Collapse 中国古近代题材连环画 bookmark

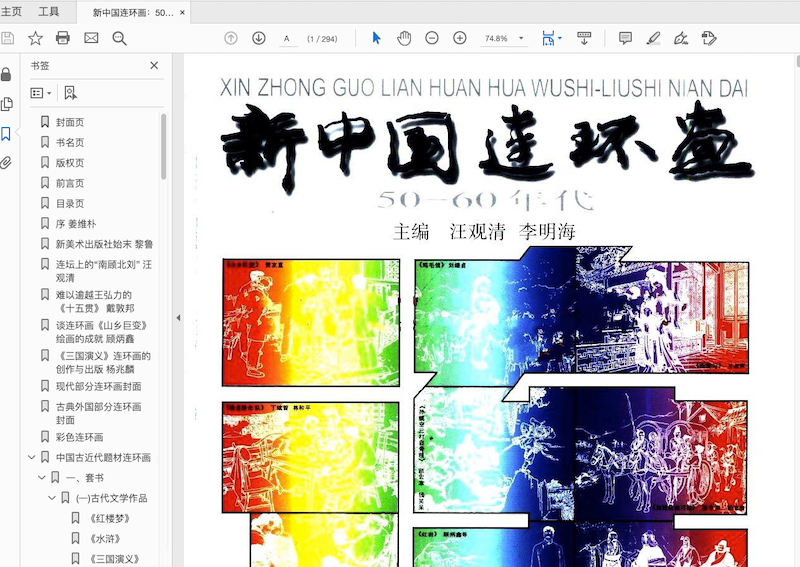pyautogui.click(x=32, y=457)
